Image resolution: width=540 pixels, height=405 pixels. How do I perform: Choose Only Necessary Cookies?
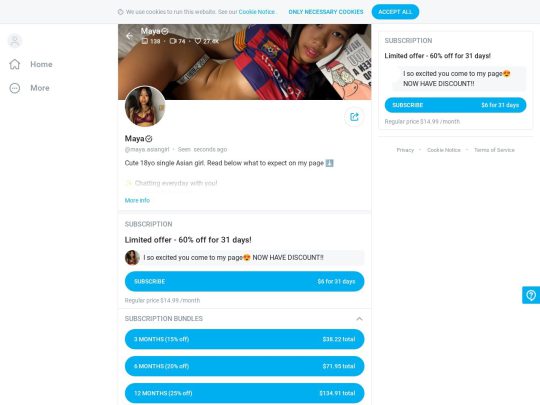[326, 12]
